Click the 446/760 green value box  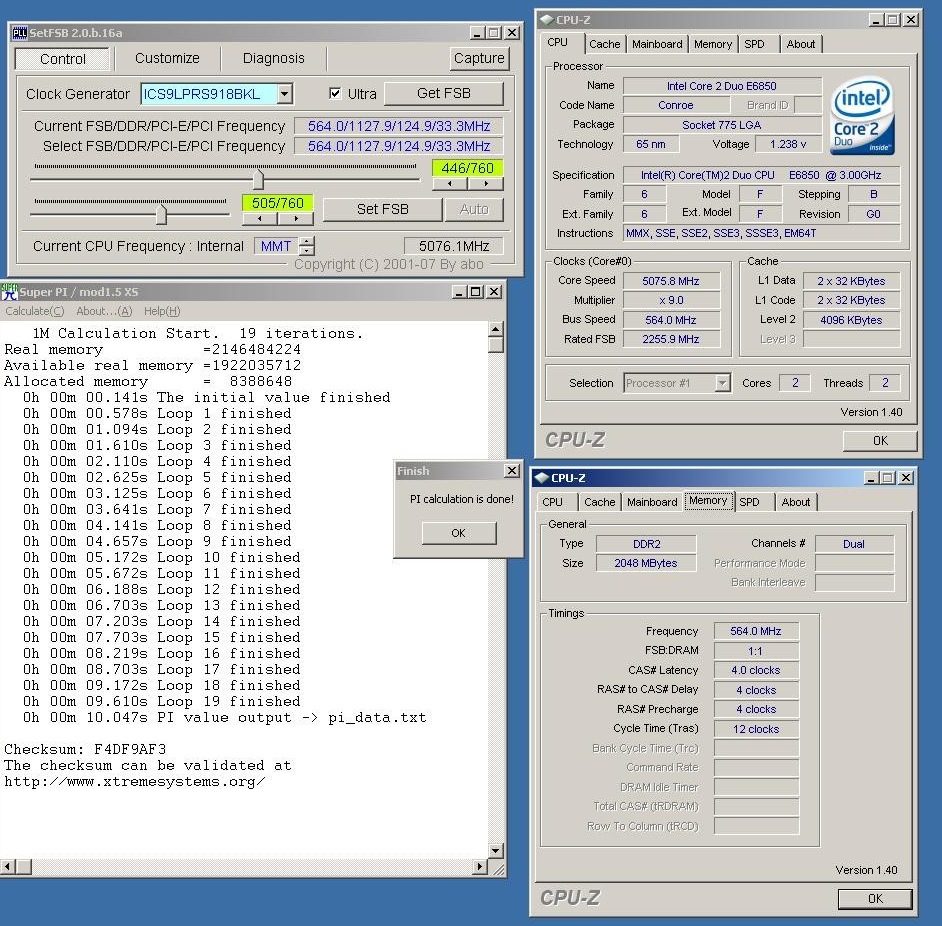point(467,168)
